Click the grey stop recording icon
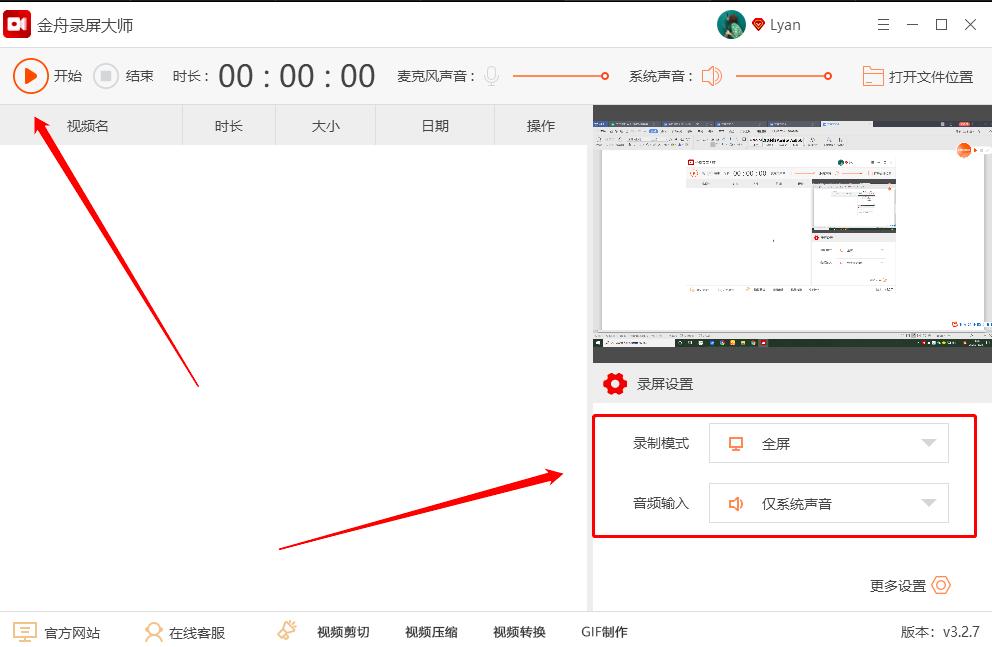The width and height of the screenshot is (992, 647). click(x=106, y=76)
